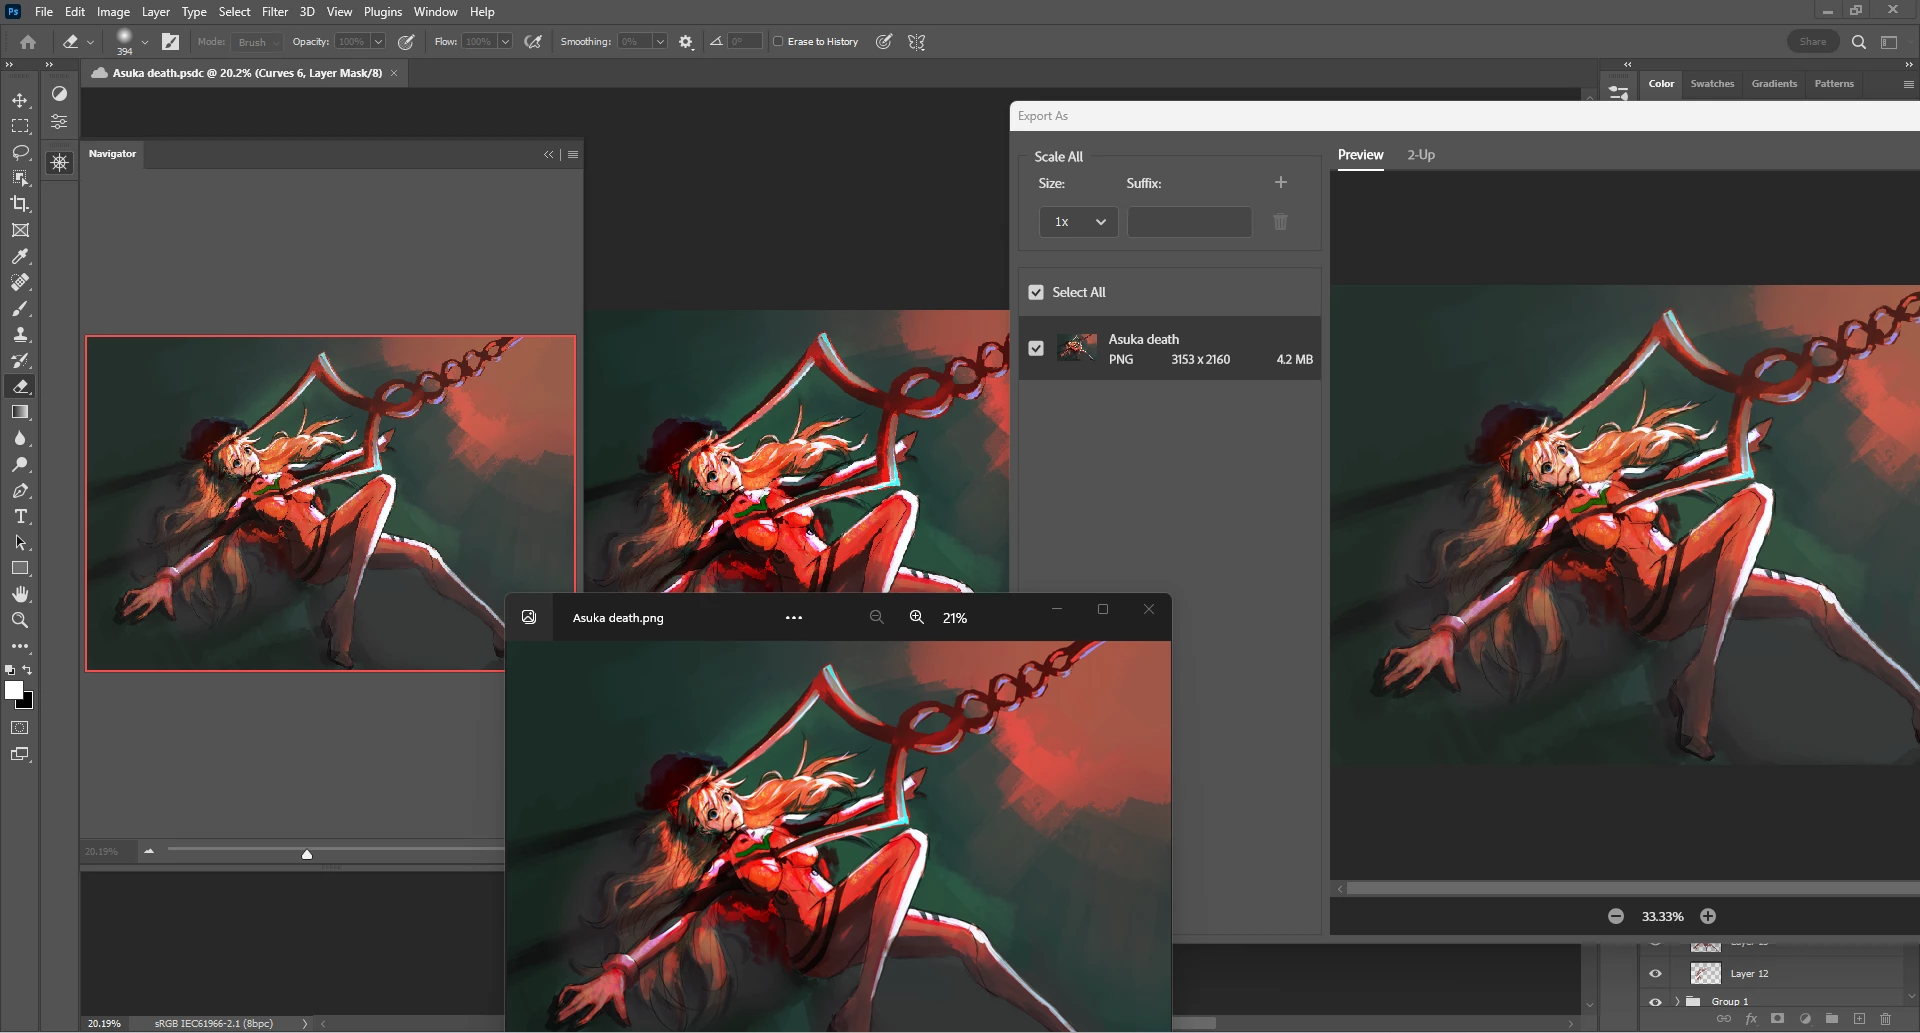Hide Group 1 visibility eye
The width and height of the screenshot is (1920, 1033).
pos(1656,1001)
